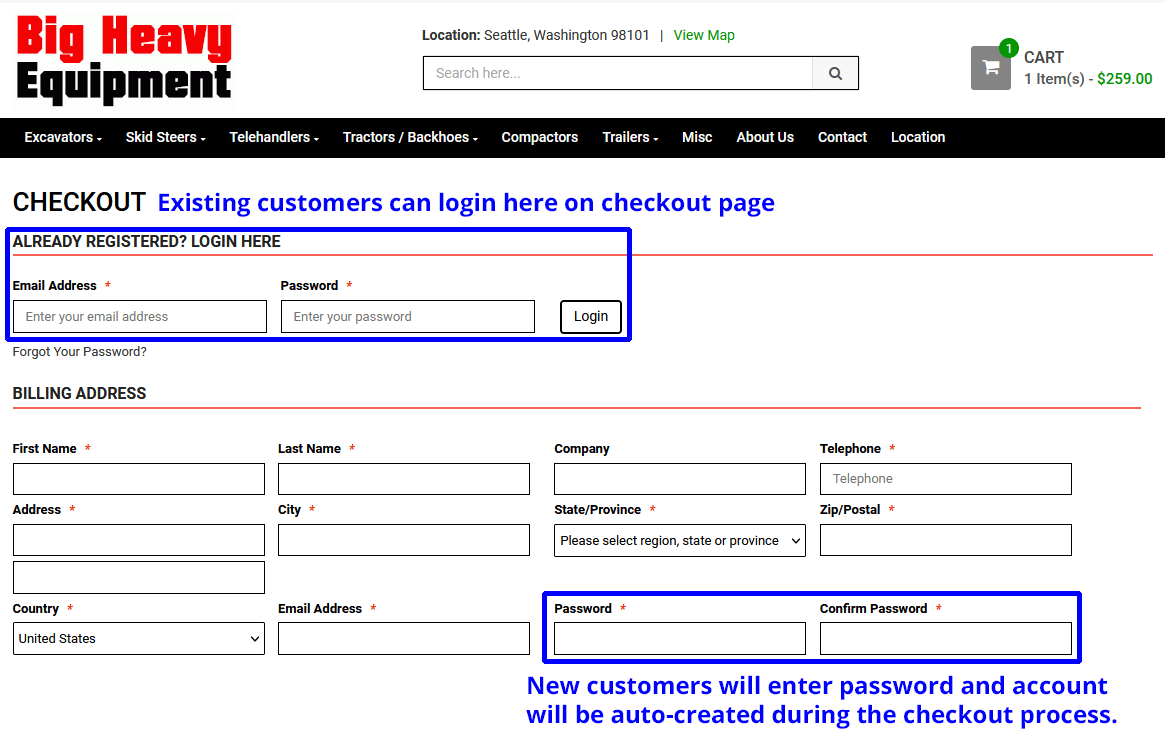
Task: Open the View Map link
Action: tap(704, 35)
